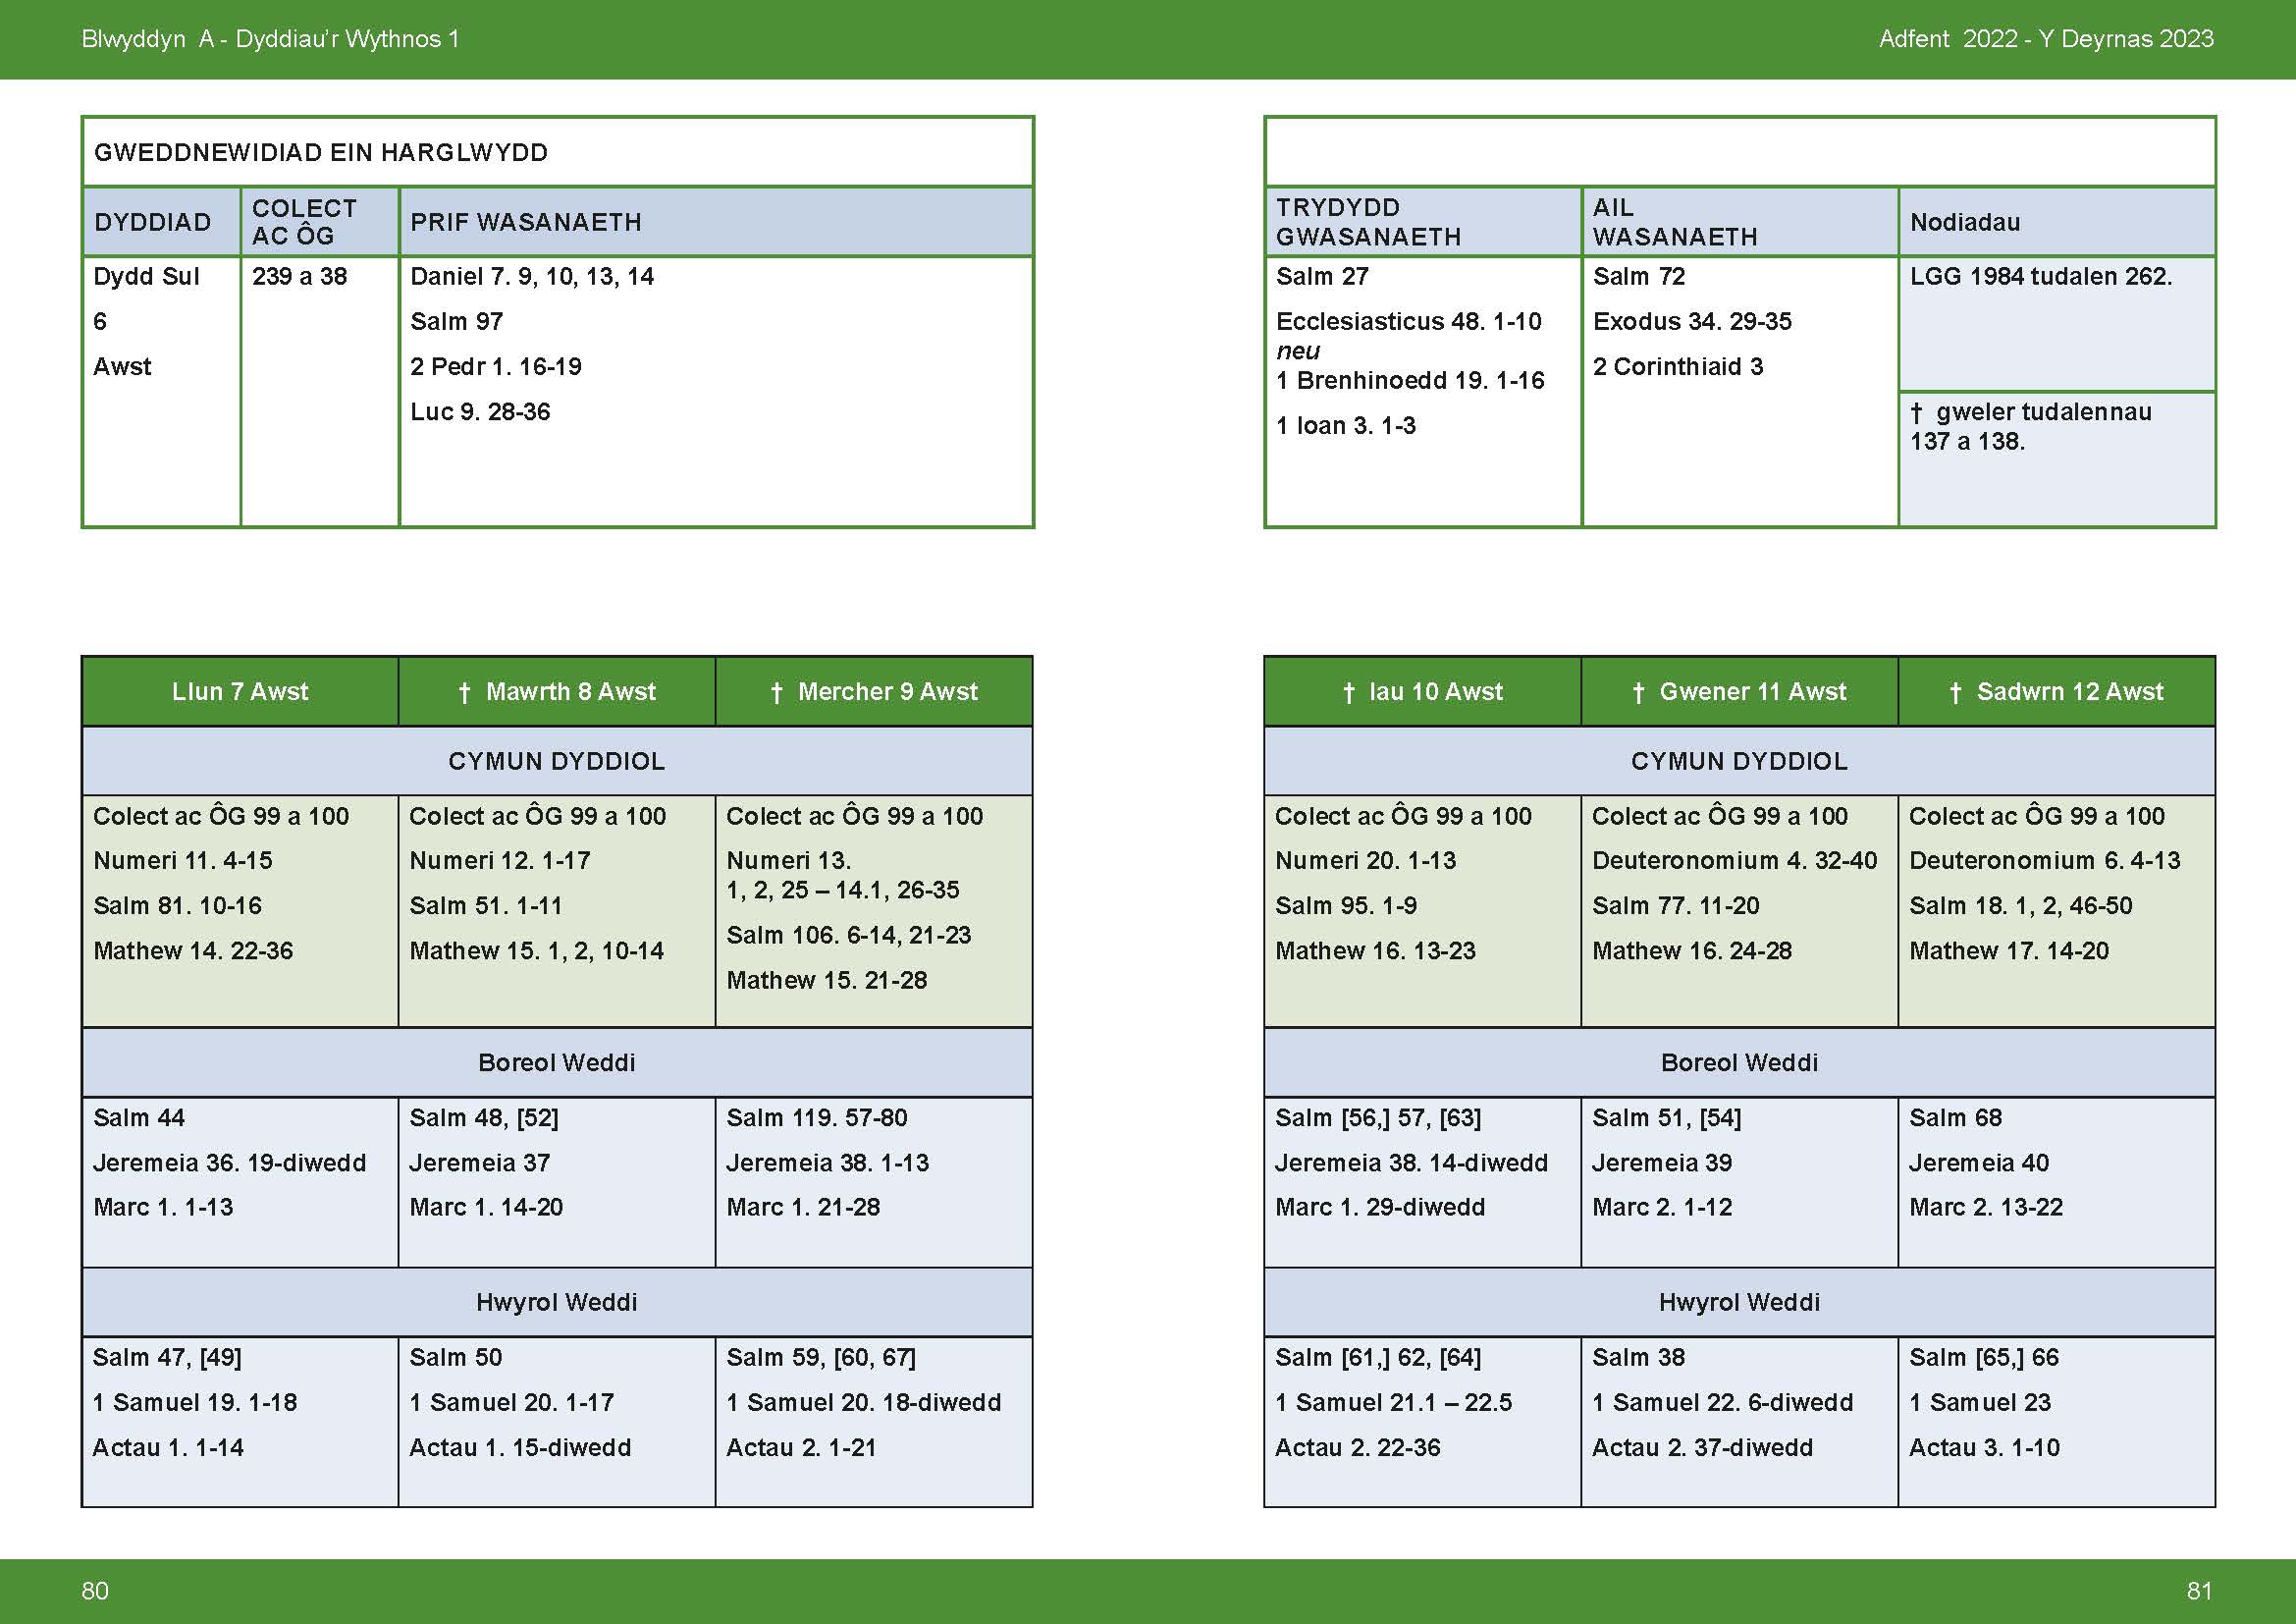Click the header 'Adfent 2022 - Y Deyrnas 2023'
The width and height of the screenshot is (2296, 1624).
click(x=2046, y=39)
